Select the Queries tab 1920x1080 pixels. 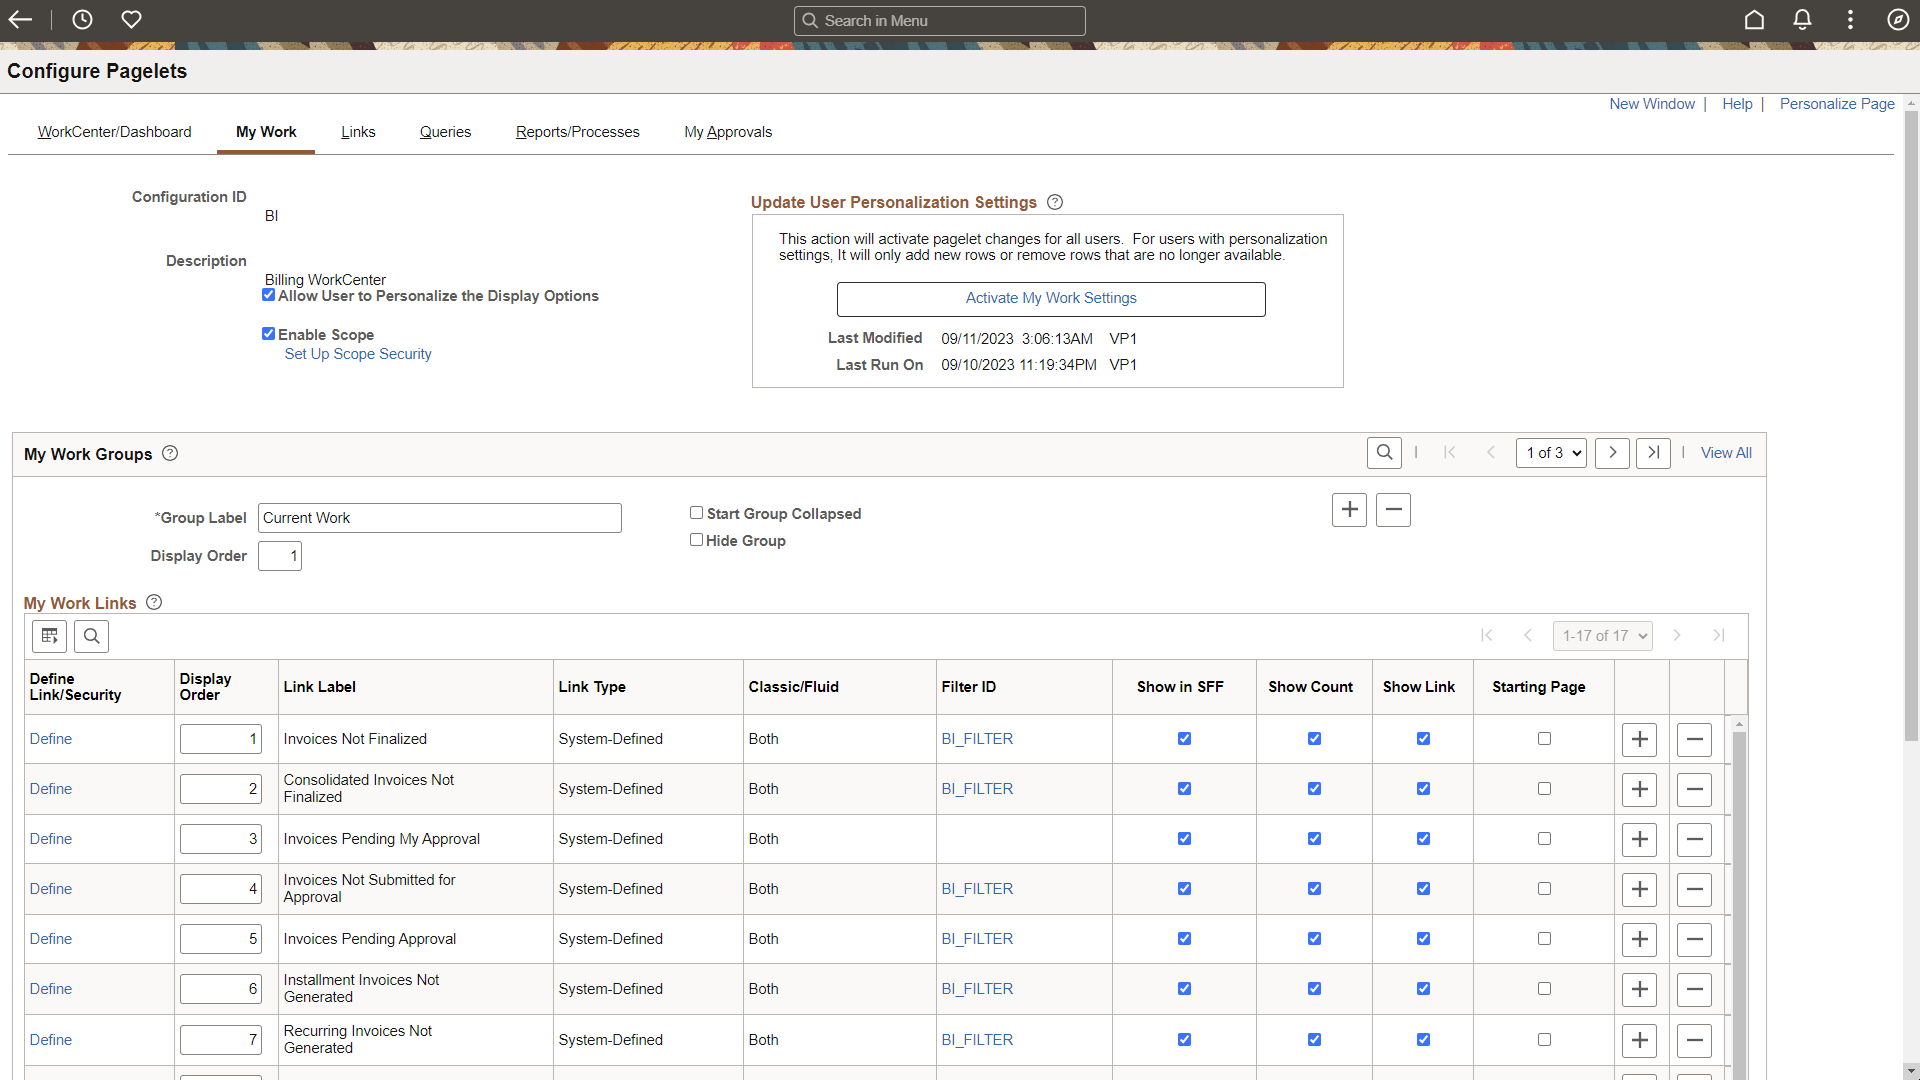pyautogui.click(x=444, y=132)
